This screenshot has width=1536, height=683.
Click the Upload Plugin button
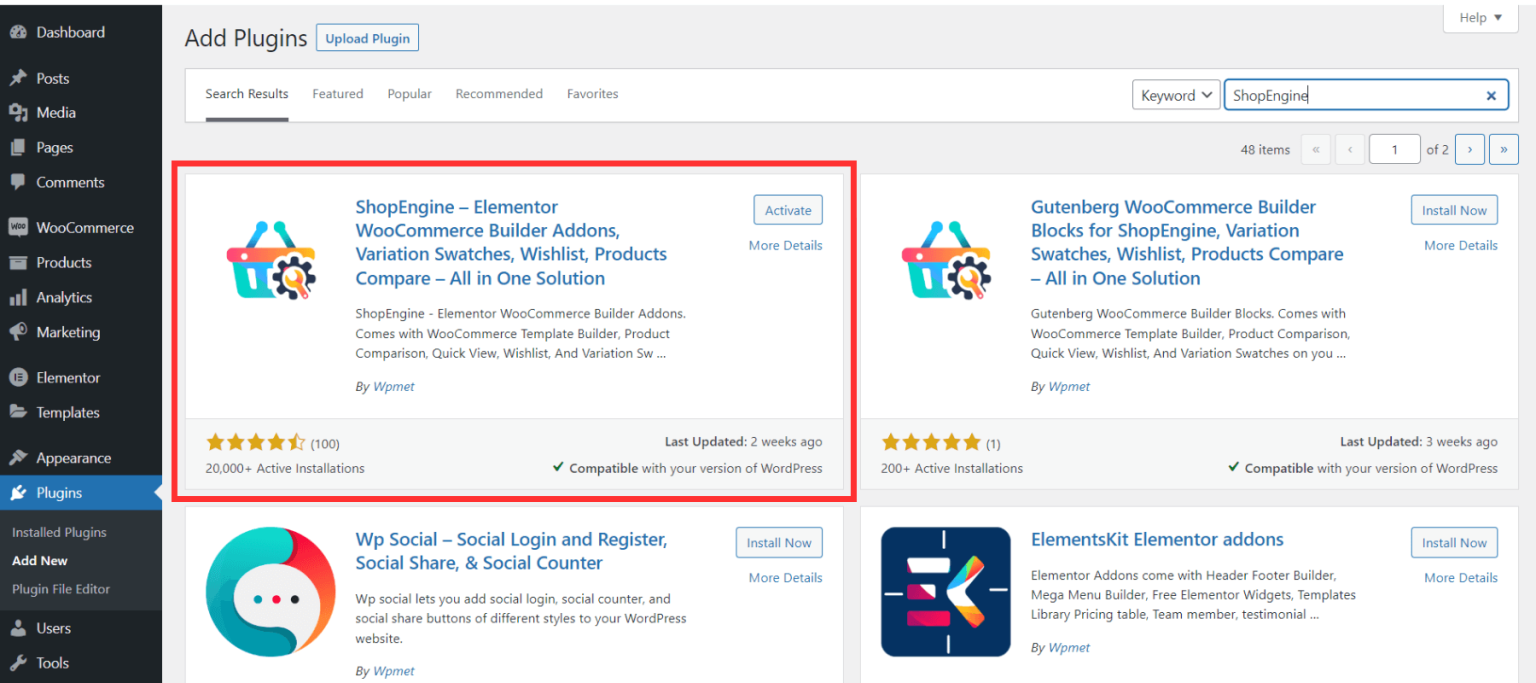[x=367, y=37]
